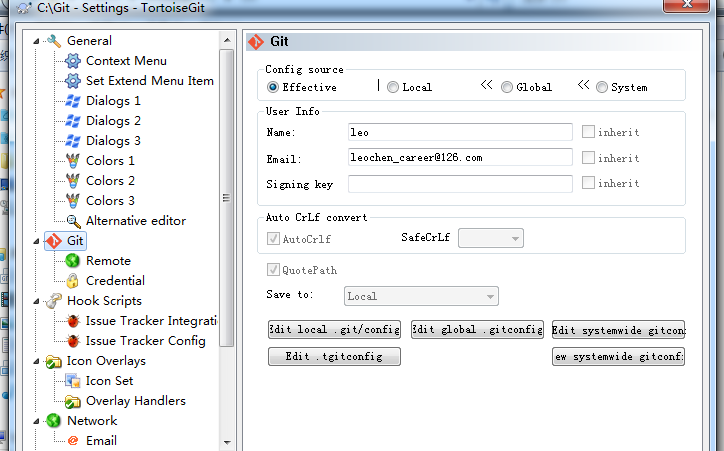
Task: Click the General wrench icon in tree
Action: [54, 41]
